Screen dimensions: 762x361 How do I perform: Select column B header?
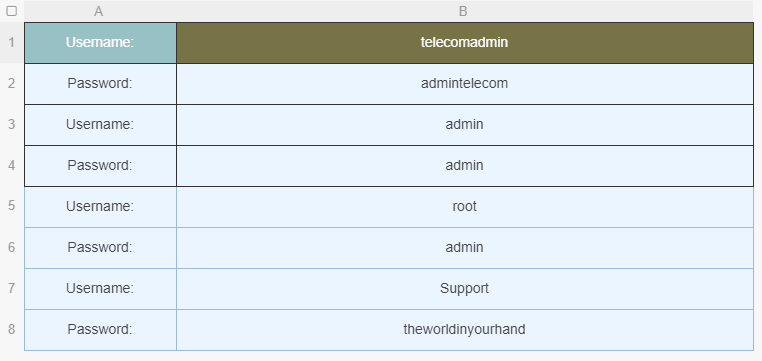pos(465,11)
